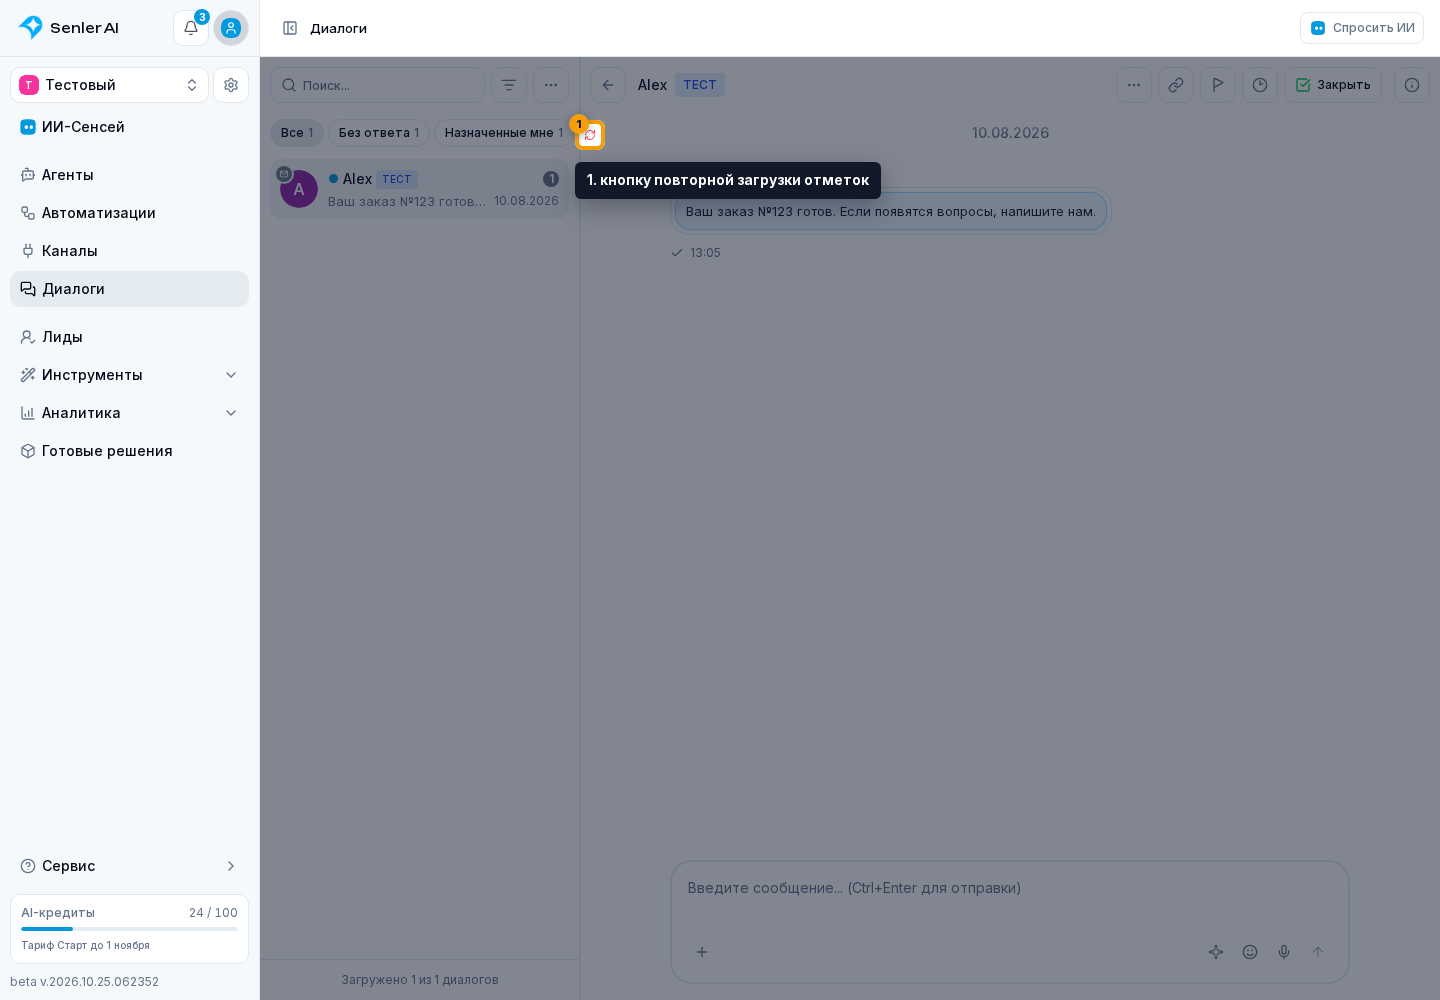This screenshot has height=1000, width=1440.
Task: Click the AI-кредиты progress bar
Action: pos(130,929)
